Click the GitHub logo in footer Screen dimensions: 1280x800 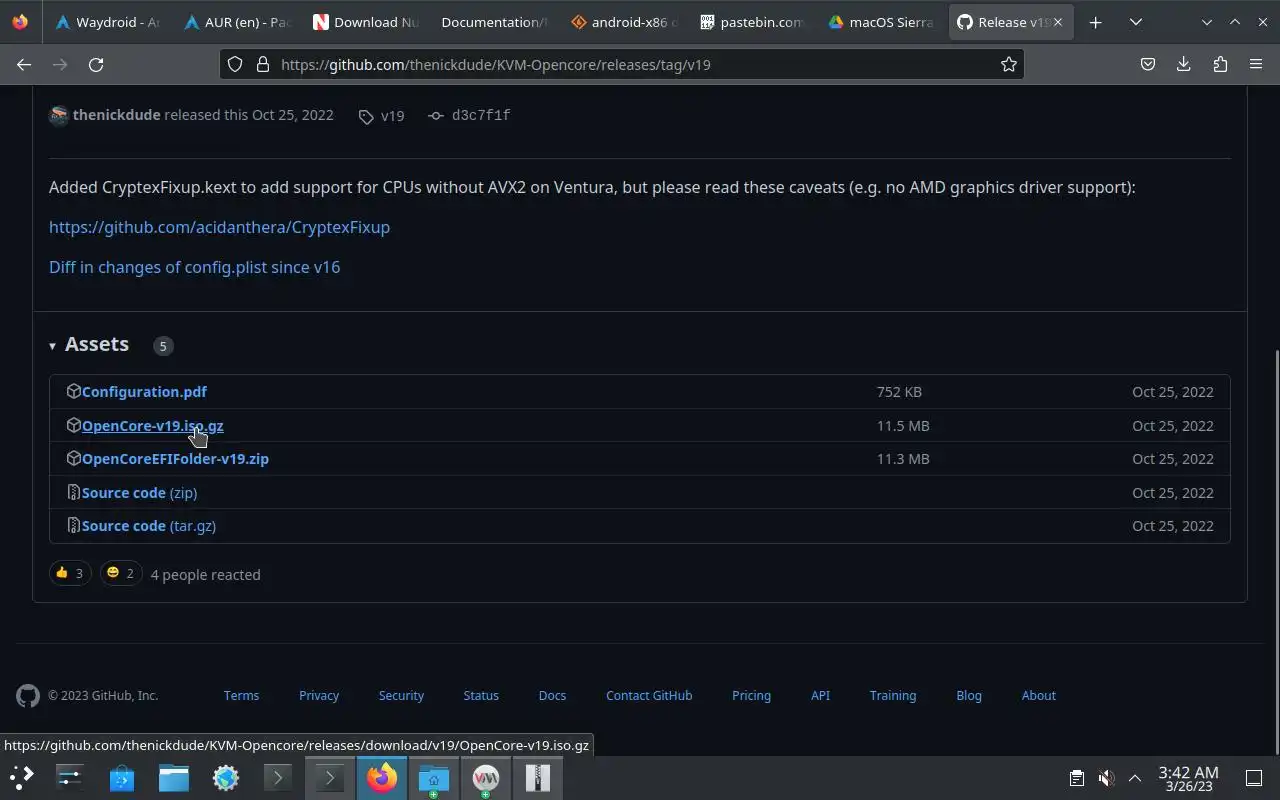[x=28, y=696]
